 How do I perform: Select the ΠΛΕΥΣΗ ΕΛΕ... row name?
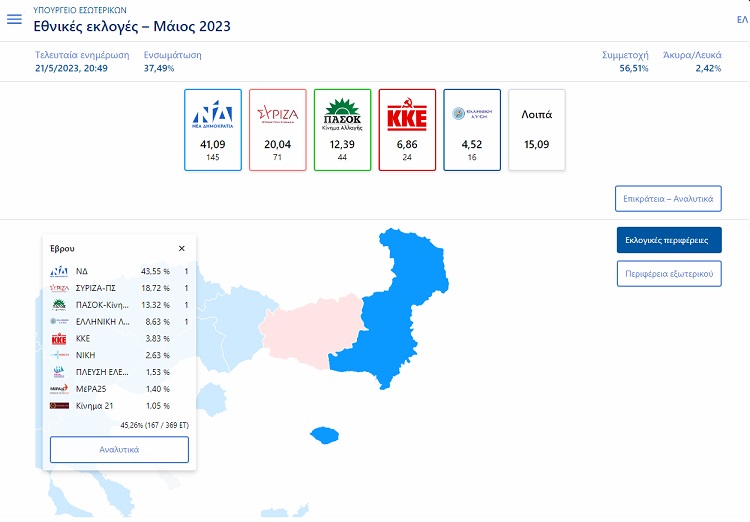pyautogui.click(x=102, y=372)
